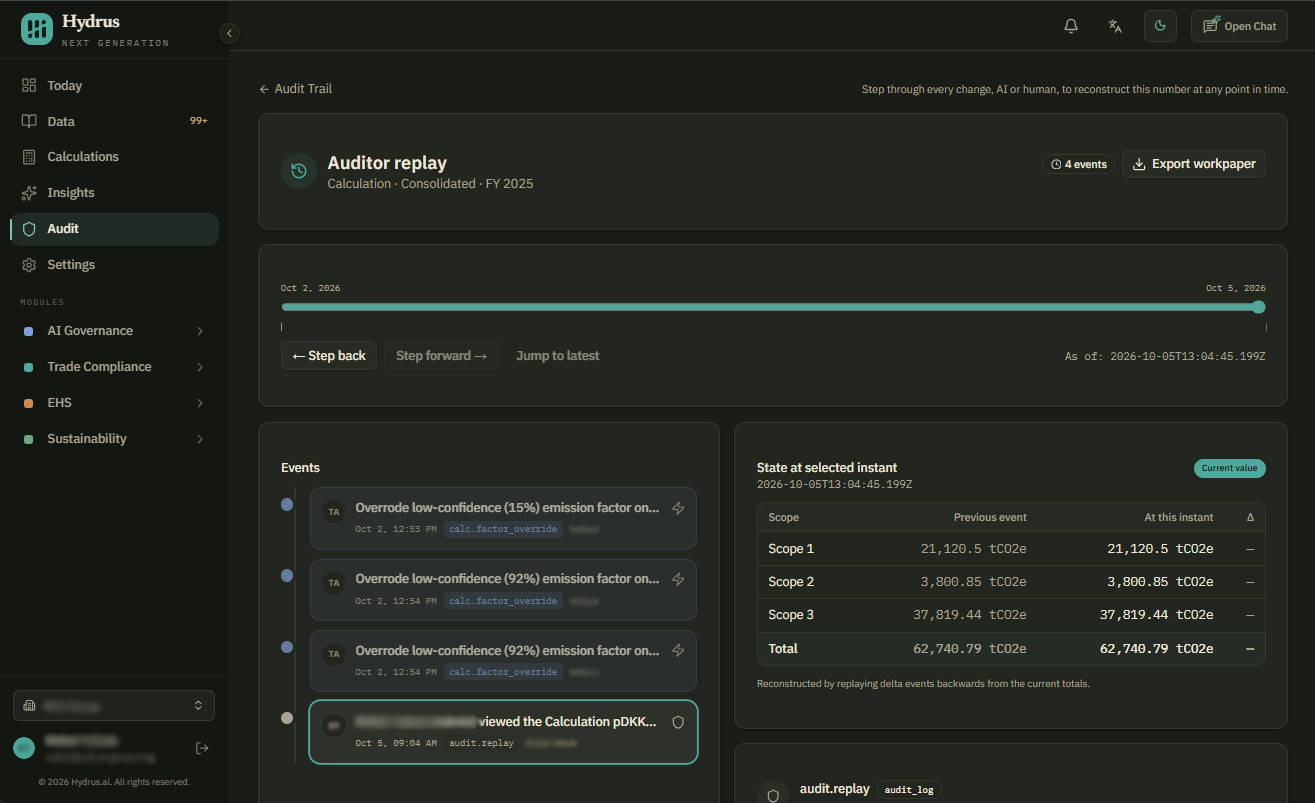Click the replay timeline slider handle

1259,307
